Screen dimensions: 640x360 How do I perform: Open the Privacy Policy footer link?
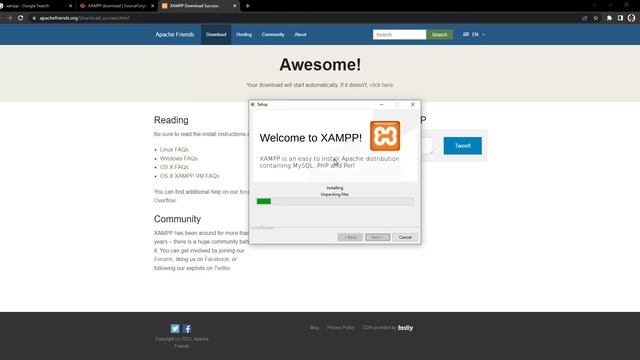pos(341,328)
